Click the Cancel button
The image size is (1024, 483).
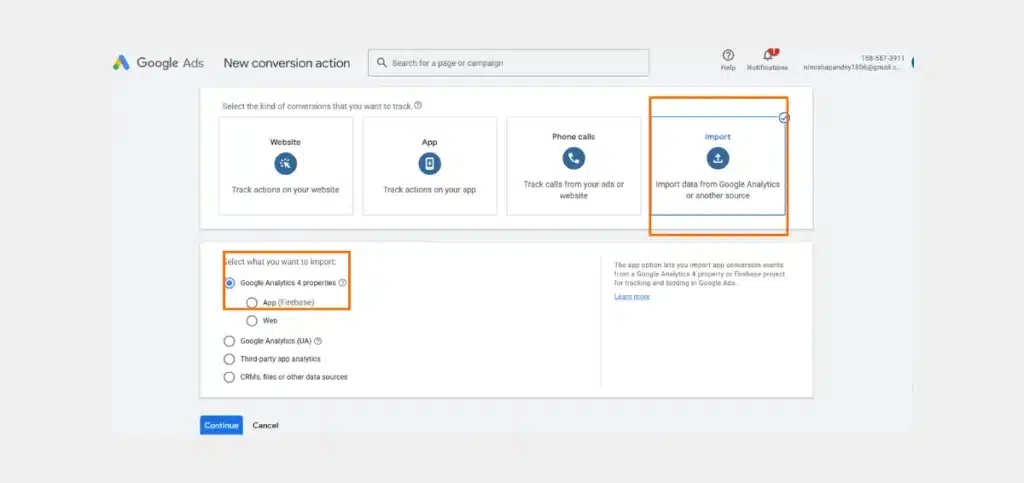[x=266, y=425]
